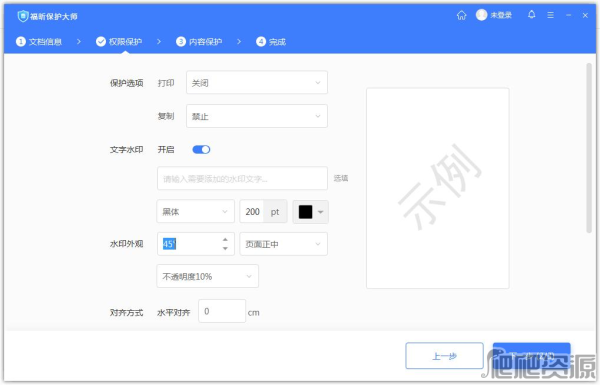600x385 pixels.
Task: Click the watermark text input field
Action: pos(242,178)
